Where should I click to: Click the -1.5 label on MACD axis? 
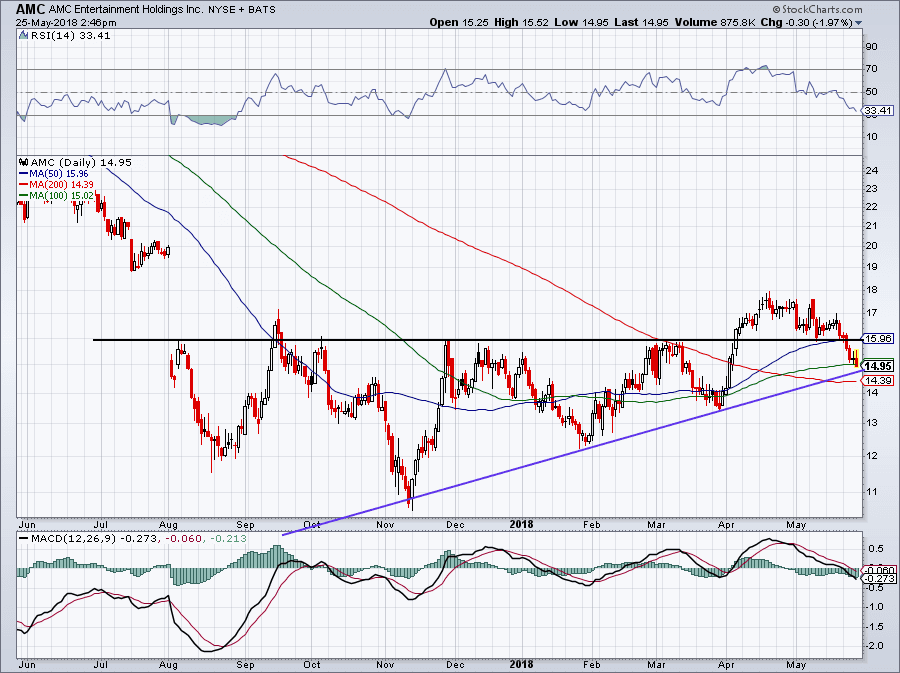tap(875, 627)
